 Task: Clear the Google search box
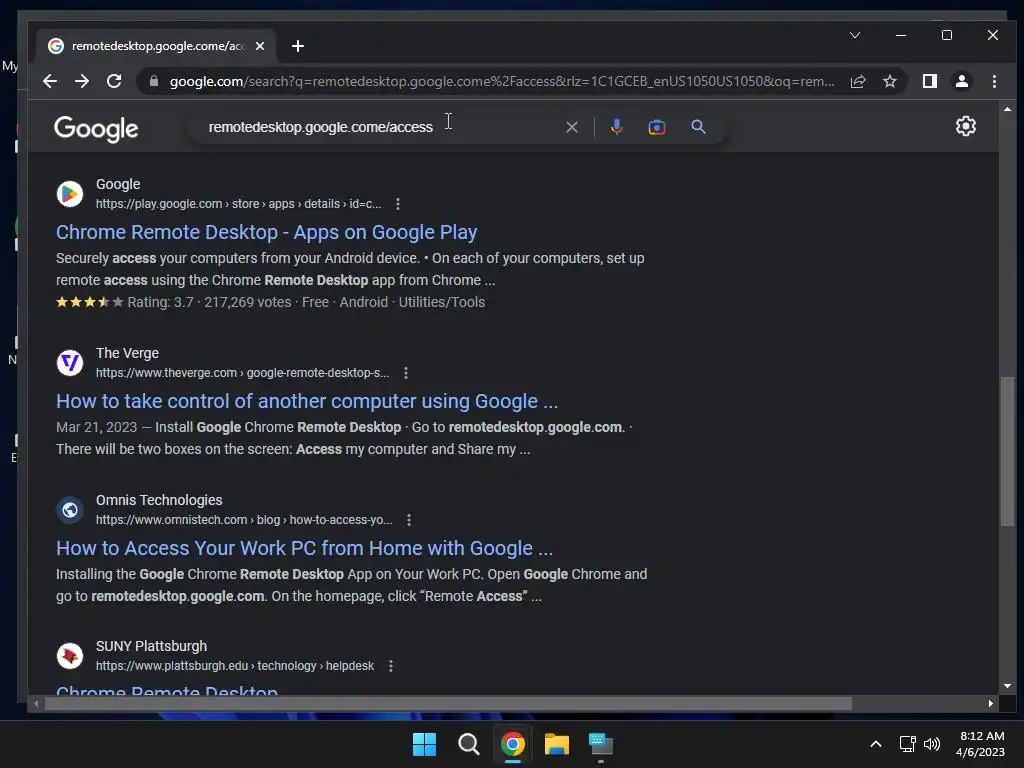click(571, 127)
